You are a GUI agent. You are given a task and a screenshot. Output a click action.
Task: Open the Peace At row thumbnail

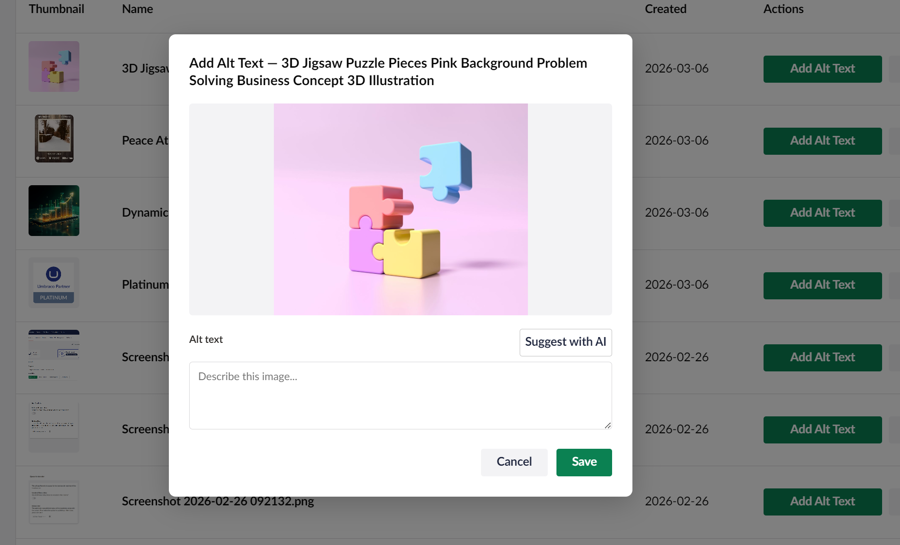pos(54,139)
